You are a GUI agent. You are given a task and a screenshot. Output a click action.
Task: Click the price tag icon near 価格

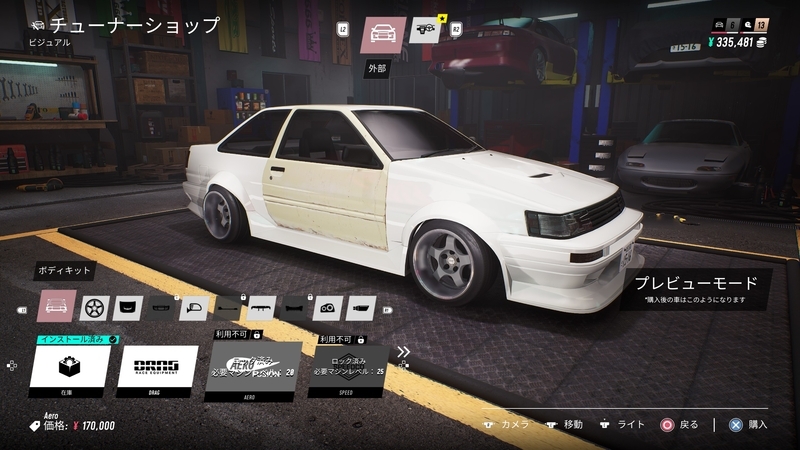point(35,426)
